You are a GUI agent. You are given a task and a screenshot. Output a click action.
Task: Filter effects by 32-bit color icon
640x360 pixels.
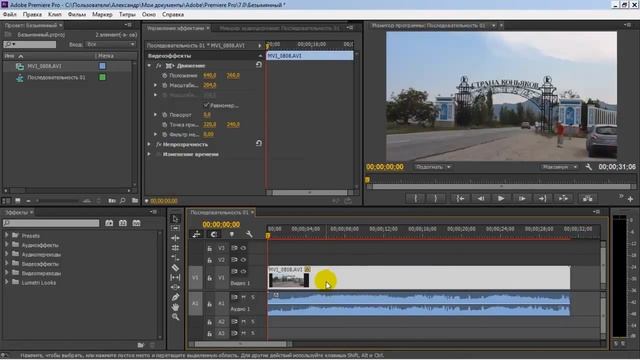point(122,223)
